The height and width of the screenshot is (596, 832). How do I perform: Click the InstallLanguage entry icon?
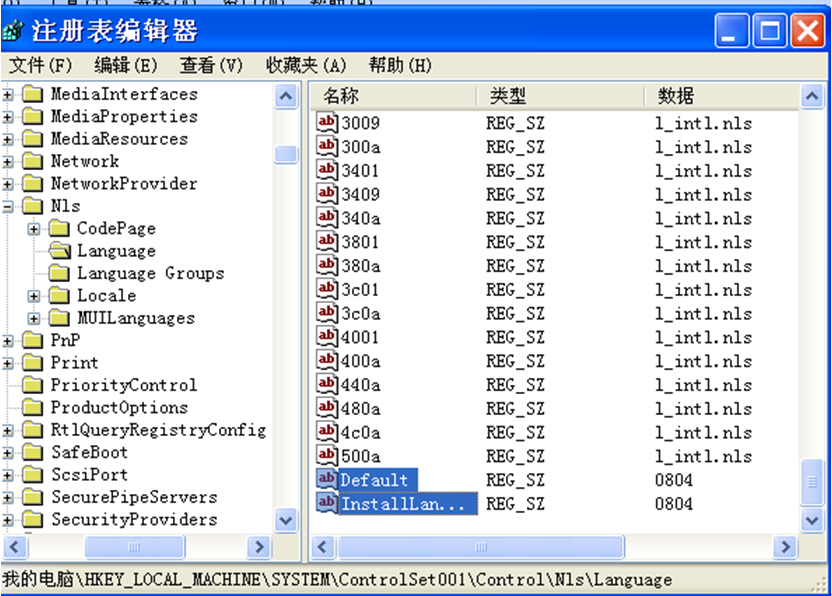pyautogui.click(x=327, y=504)
